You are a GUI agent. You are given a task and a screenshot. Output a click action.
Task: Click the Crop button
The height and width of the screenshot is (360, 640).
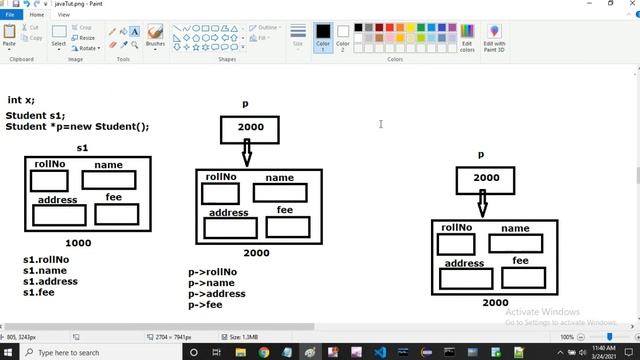(x=82, y=27)
